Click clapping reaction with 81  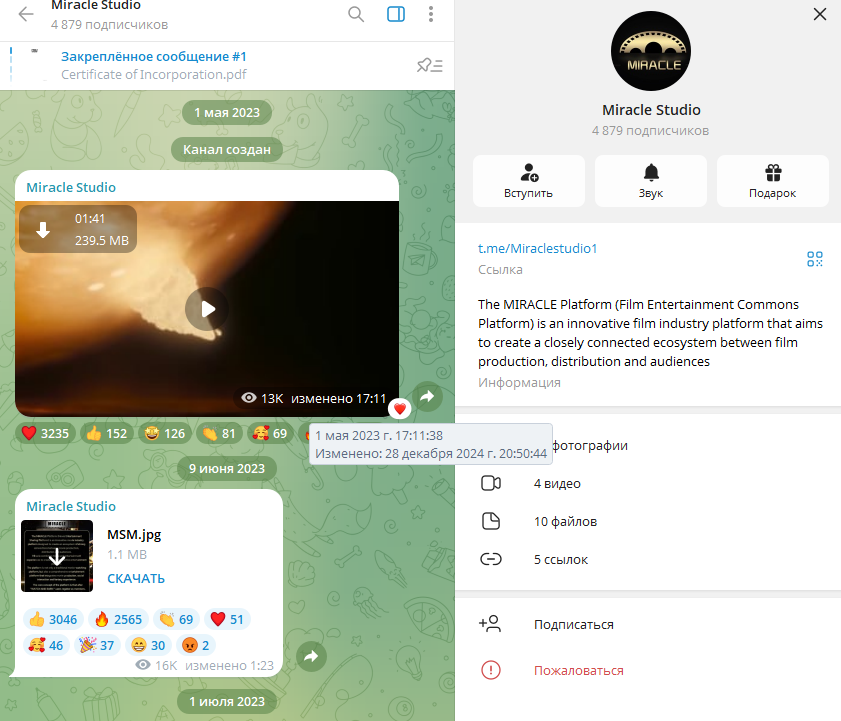pos(219,433)
